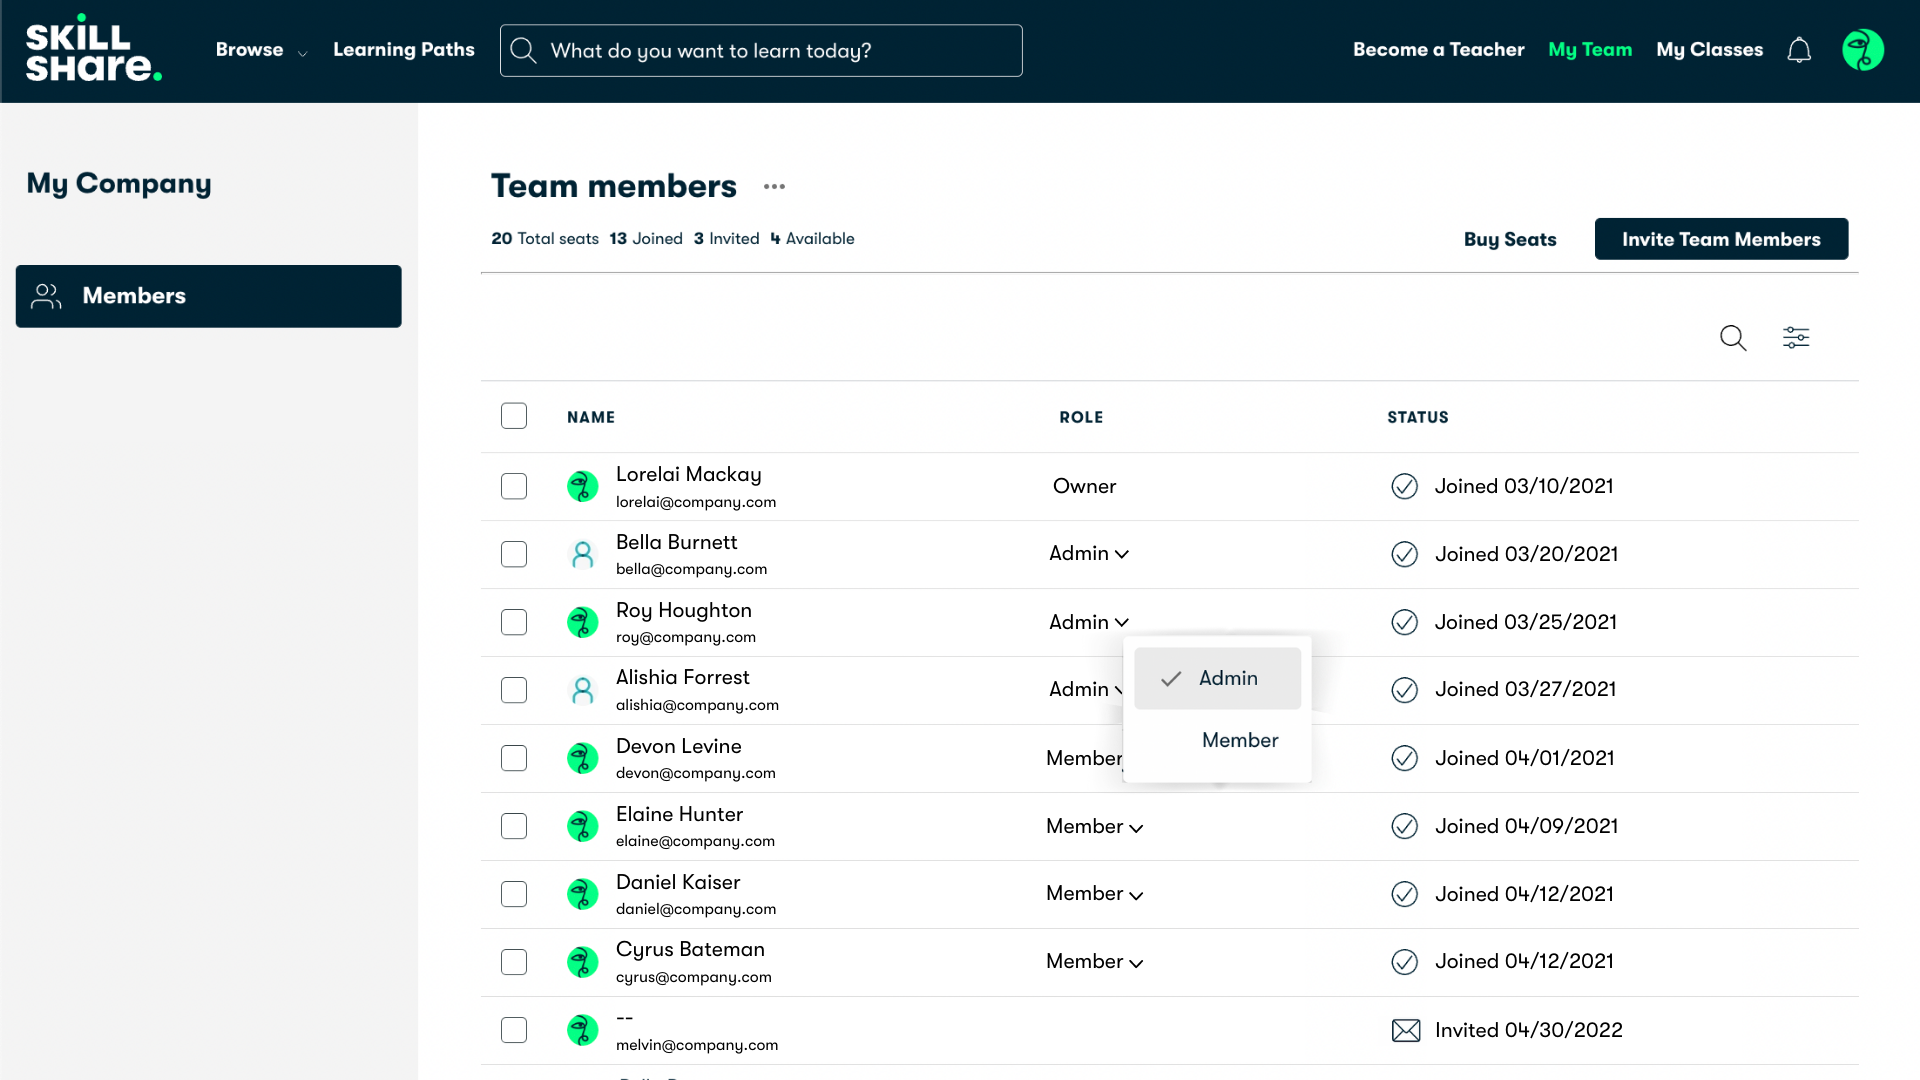The height and width of the screenshot is (1080, 1920).
Task: Click the envelope icon next to Invited 04/30/2022
Action: point(1406,1030)
